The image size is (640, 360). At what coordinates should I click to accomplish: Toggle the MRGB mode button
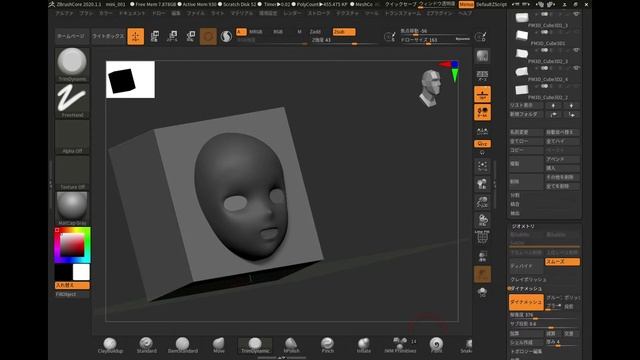(x=256, y=32)
